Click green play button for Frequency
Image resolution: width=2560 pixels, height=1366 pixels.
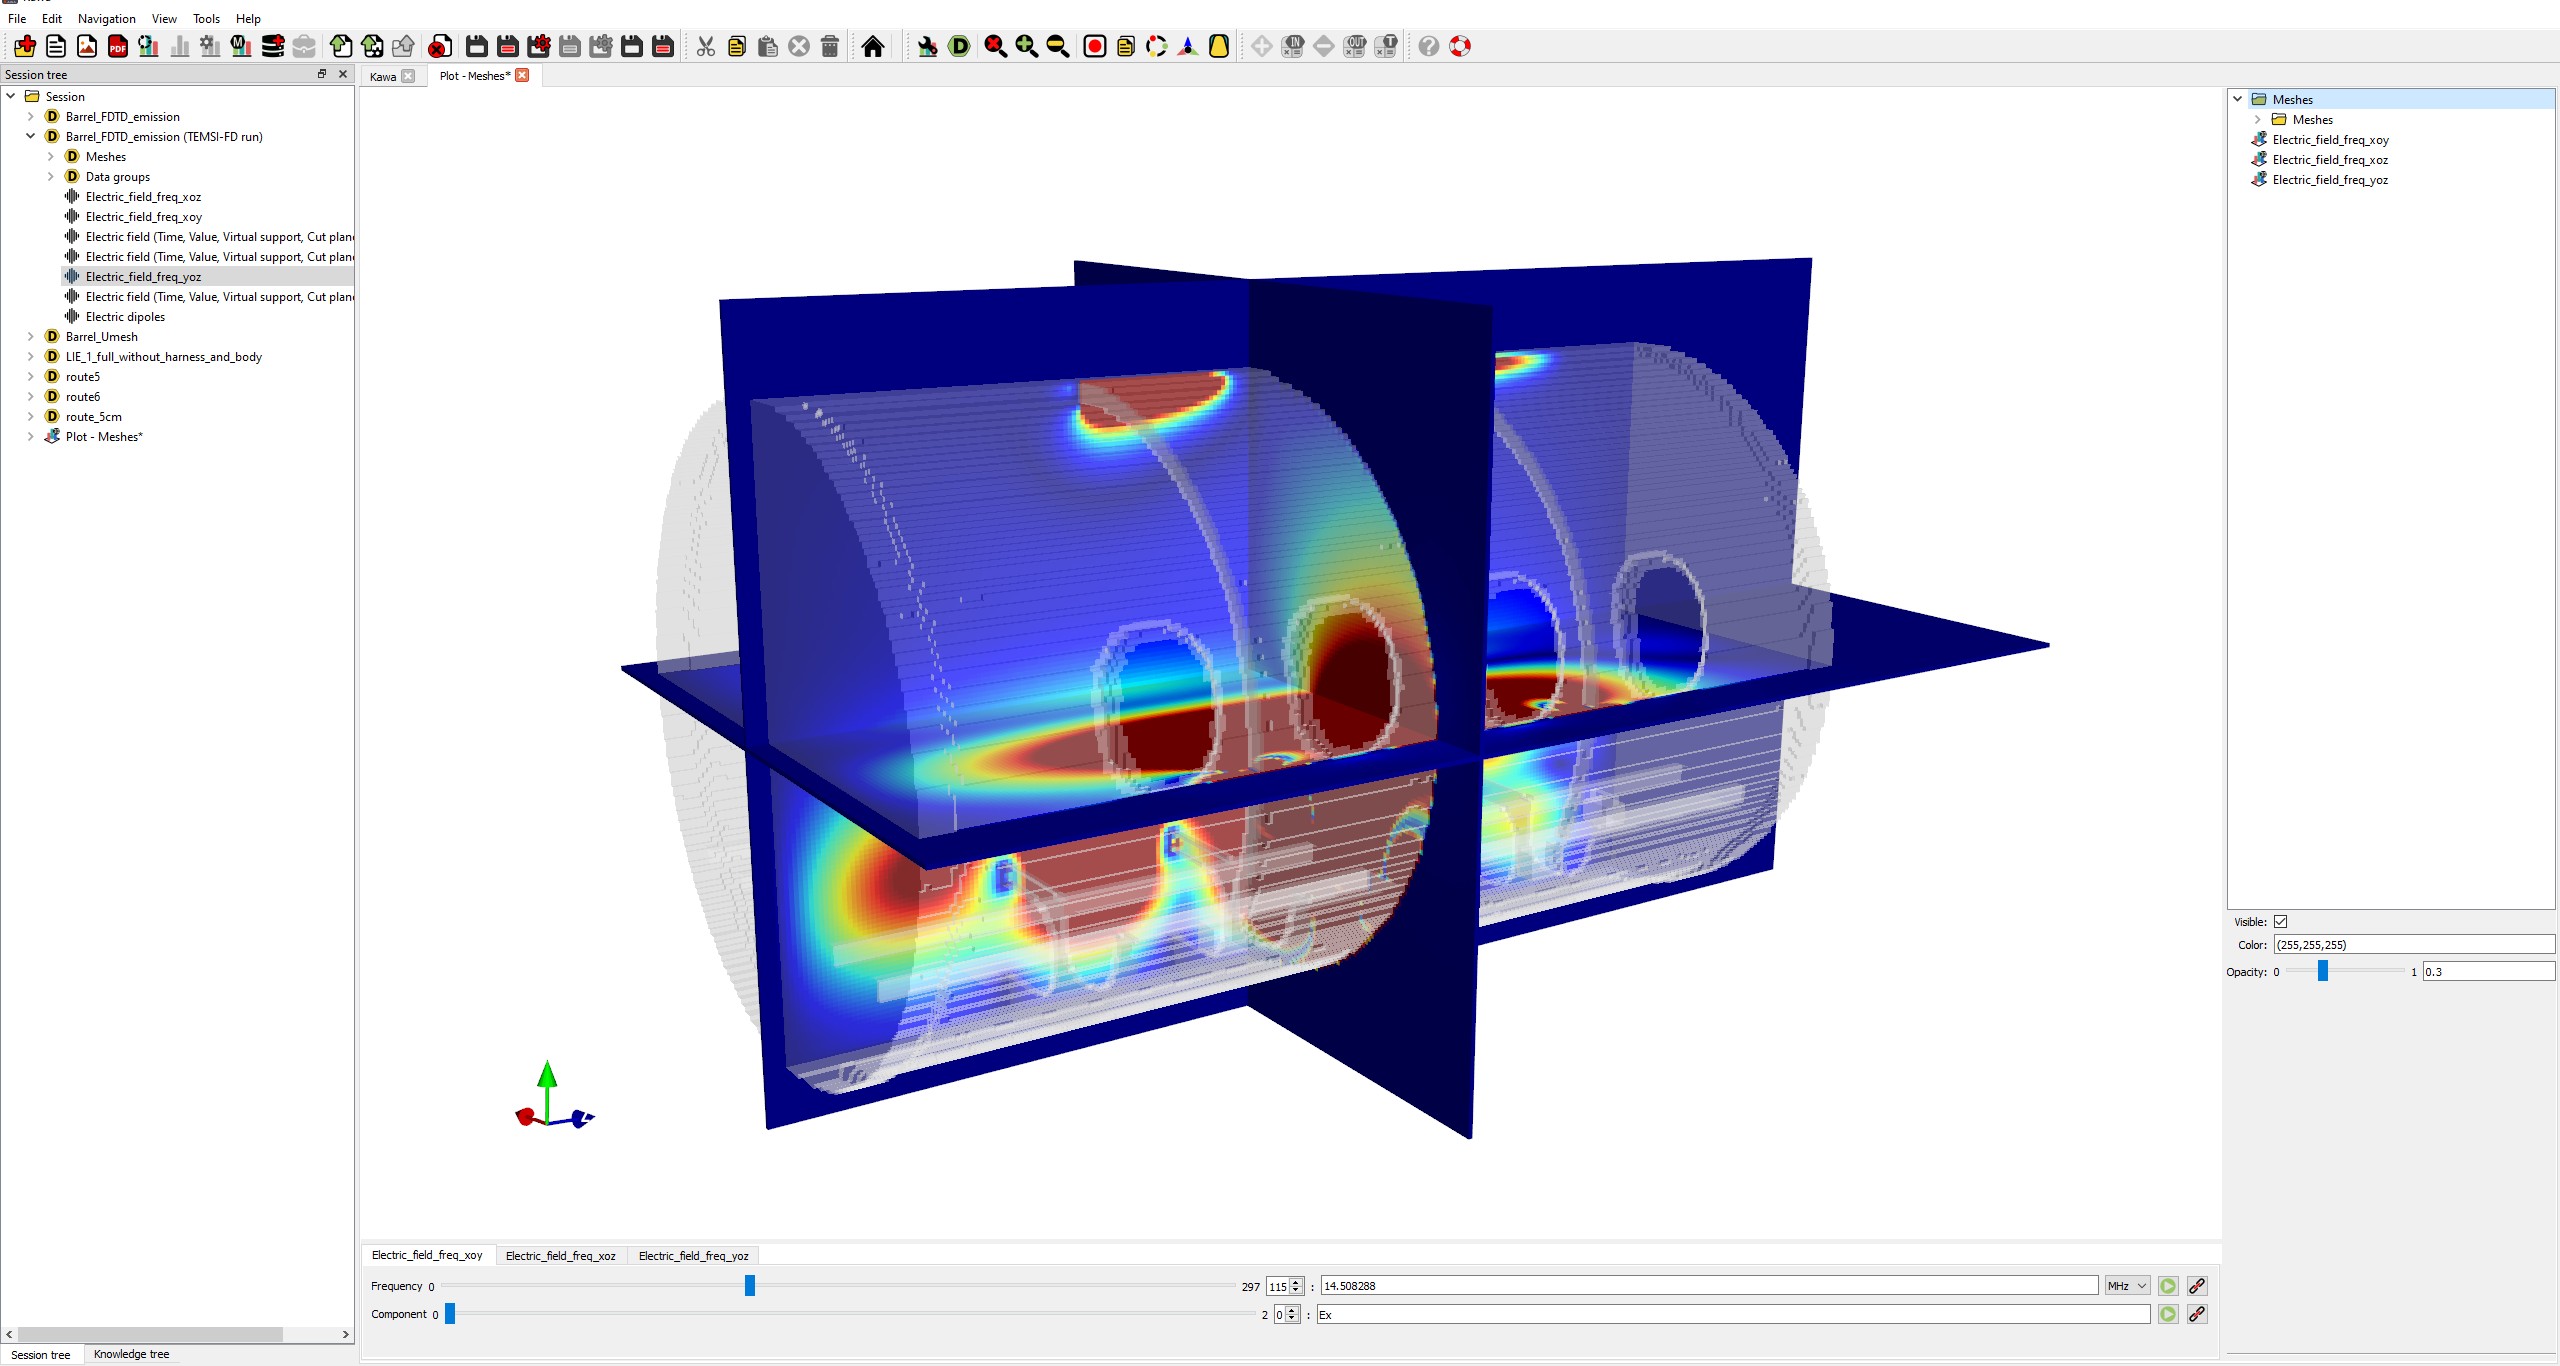click(2168, 1286)
